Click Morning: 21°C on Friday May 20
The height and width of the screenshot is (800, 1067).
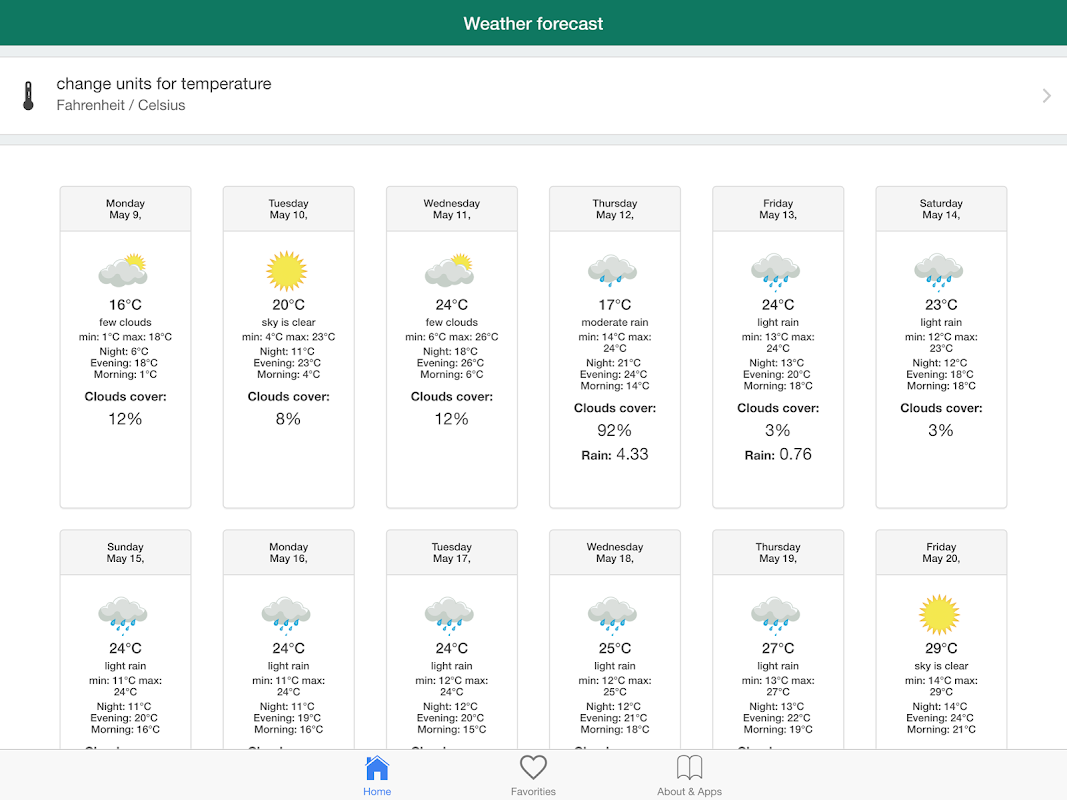(941, 729)
